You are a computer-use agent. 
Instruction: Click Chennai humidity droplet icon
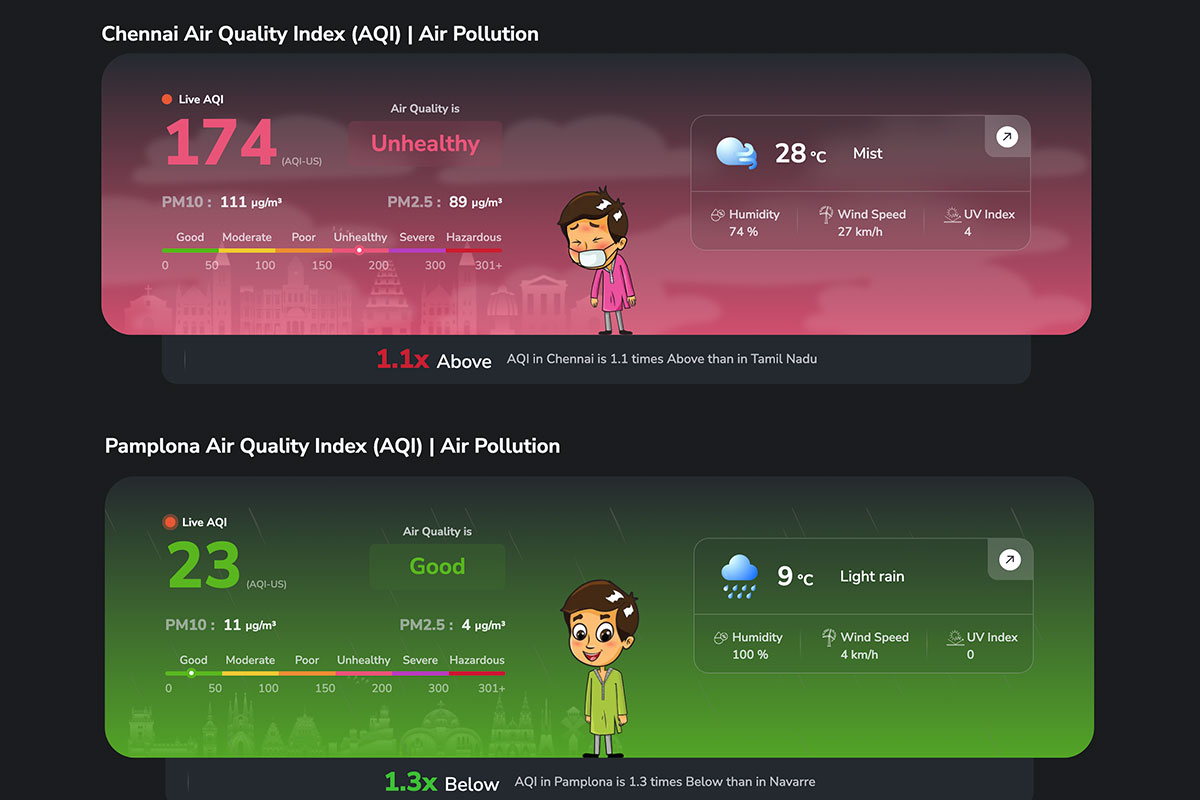coord(717,215)
